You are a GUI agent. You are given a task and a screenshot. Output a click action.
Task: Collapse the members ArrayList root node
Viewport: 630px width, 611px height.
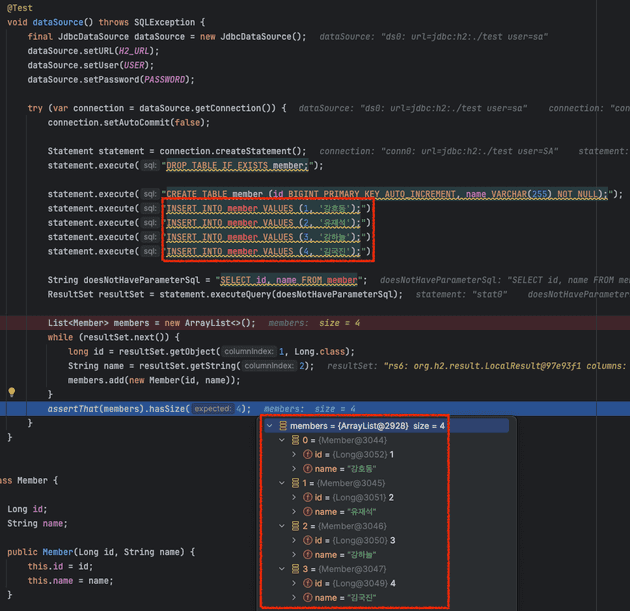[270, 426]
